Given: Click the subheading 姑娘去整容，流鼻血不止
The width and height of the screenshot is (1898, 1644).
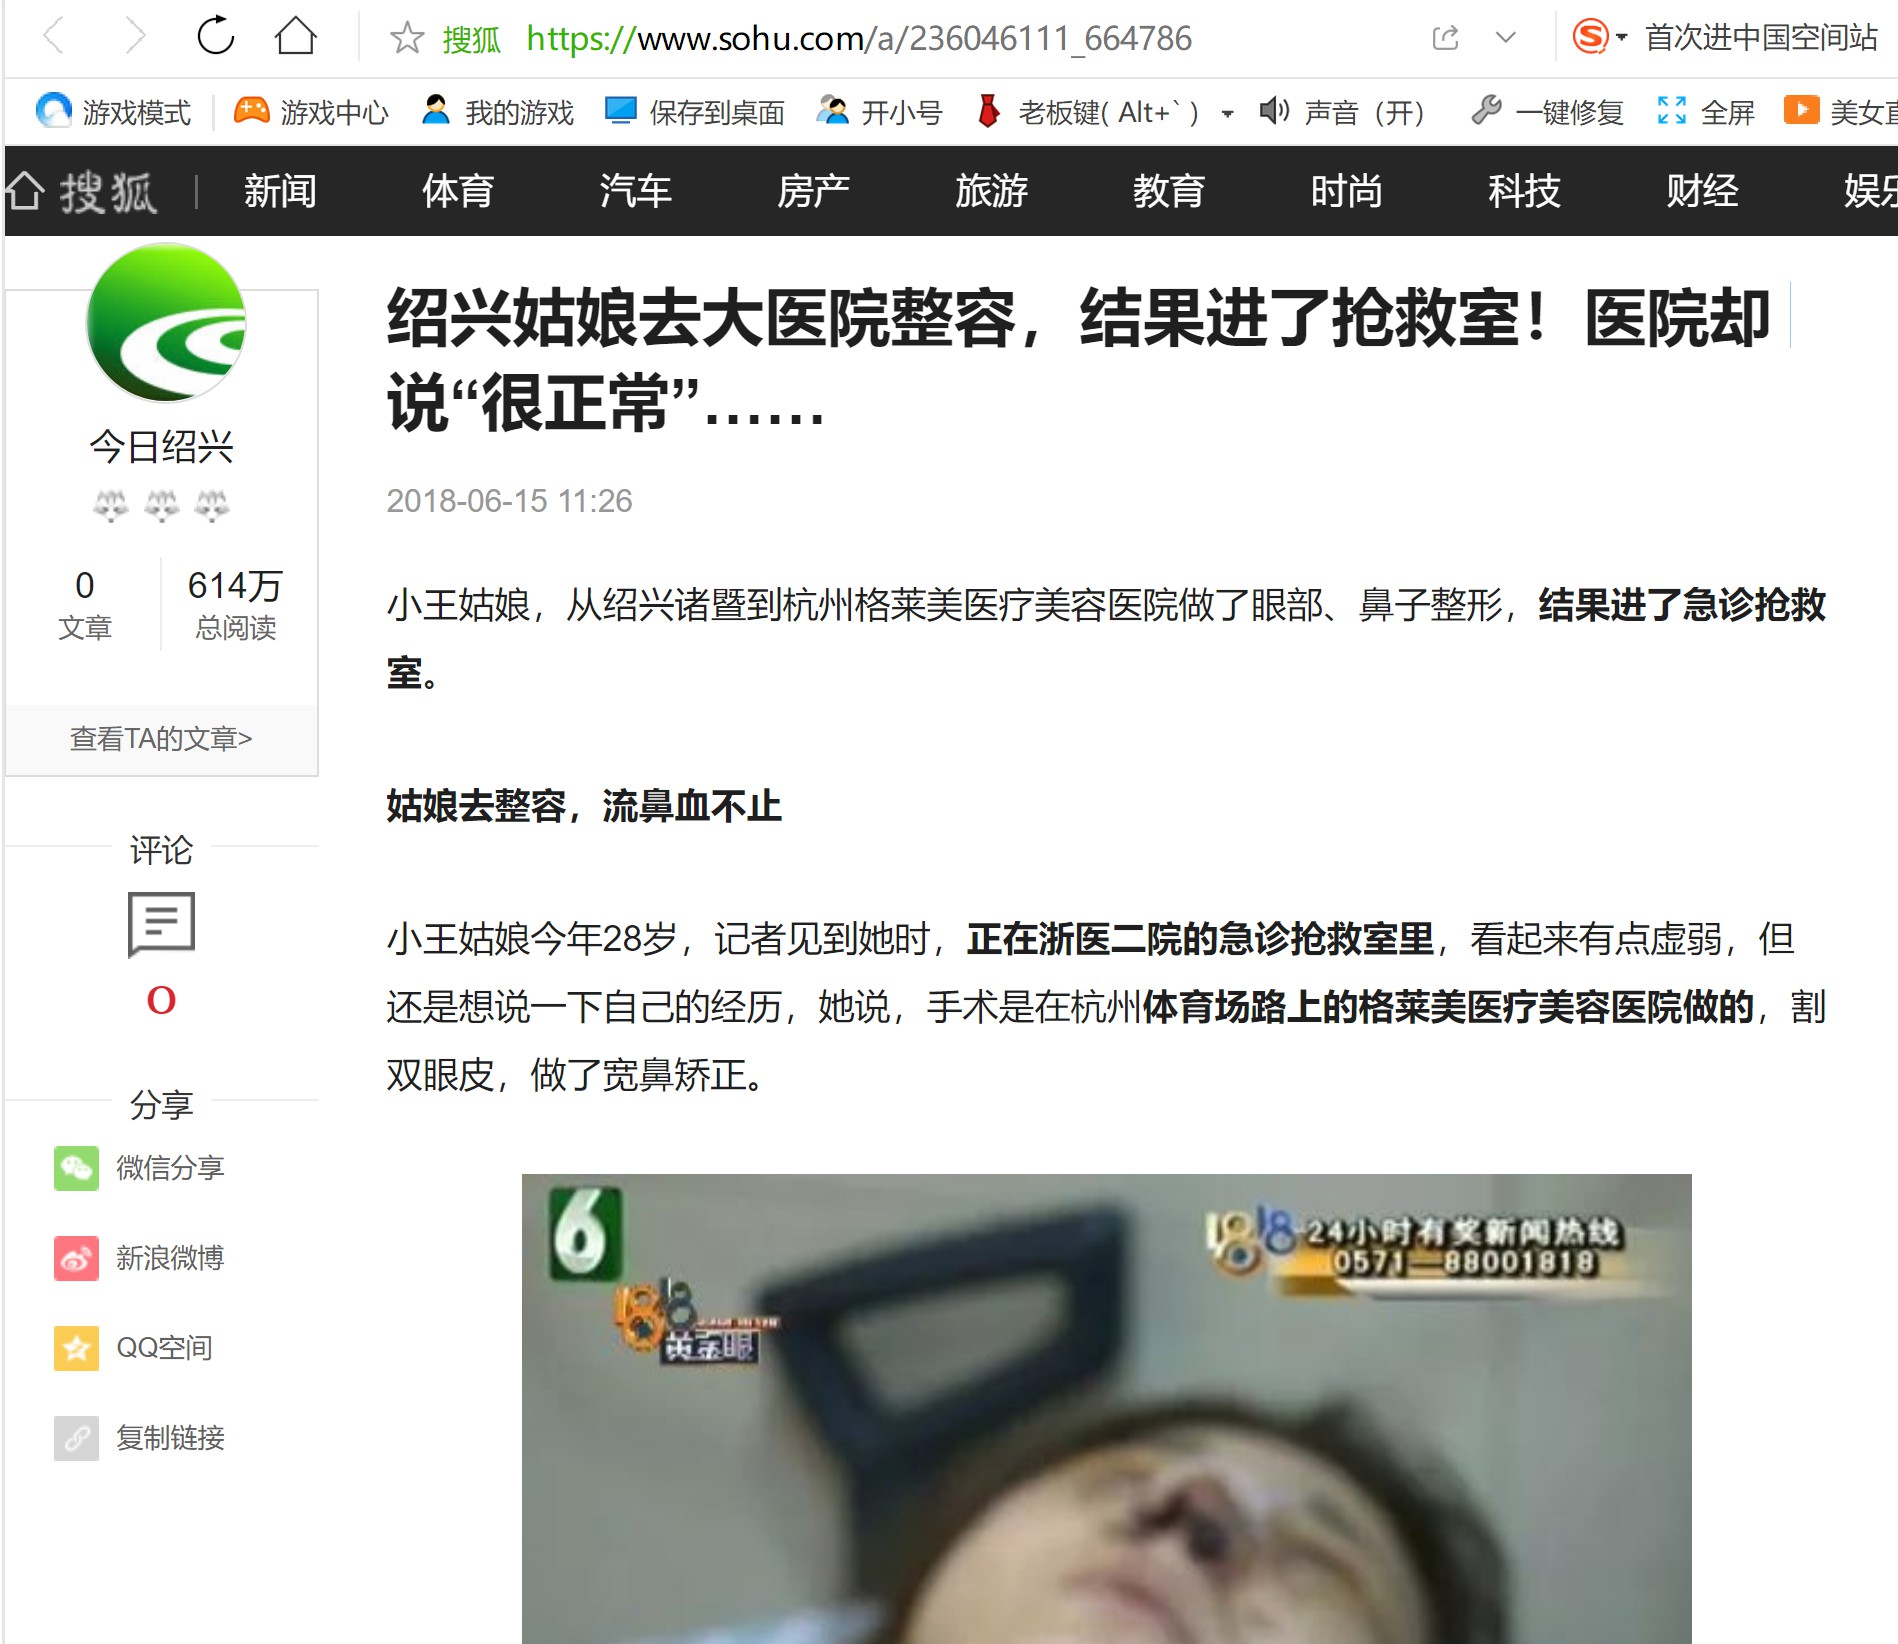Looking at the screenshot, I should [584, 806].
